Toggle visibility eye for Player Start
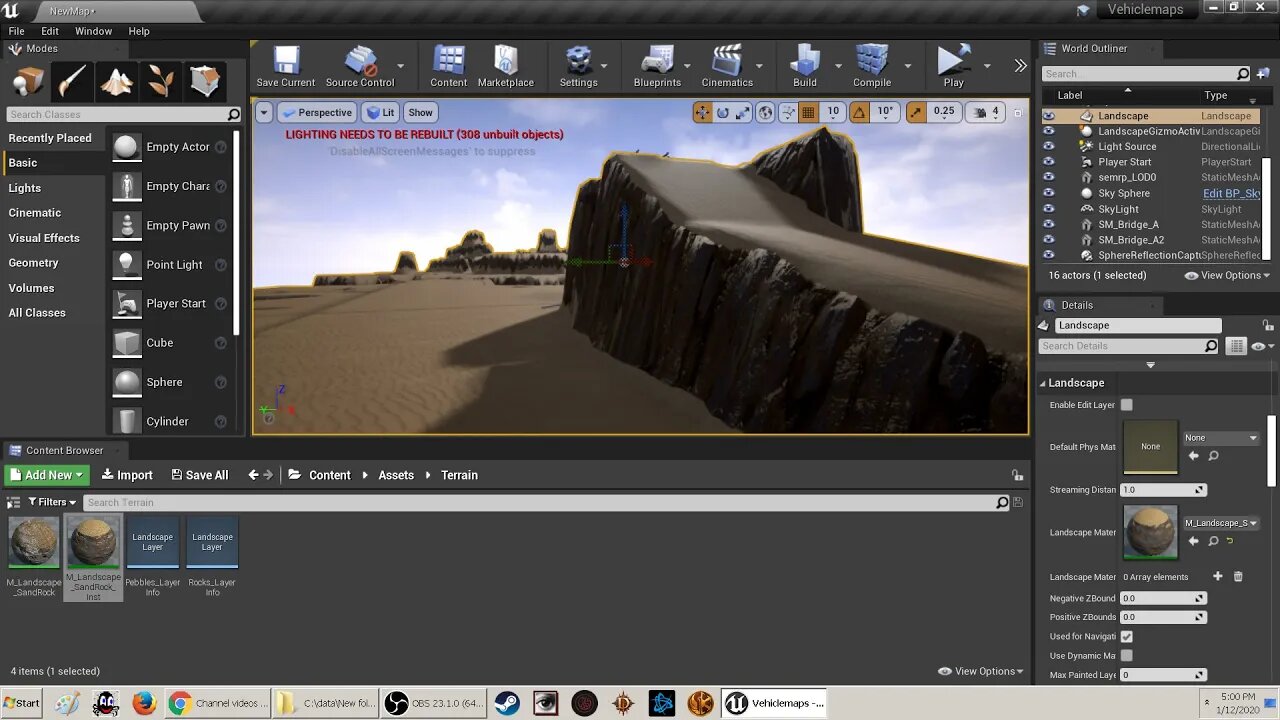 1048,162
